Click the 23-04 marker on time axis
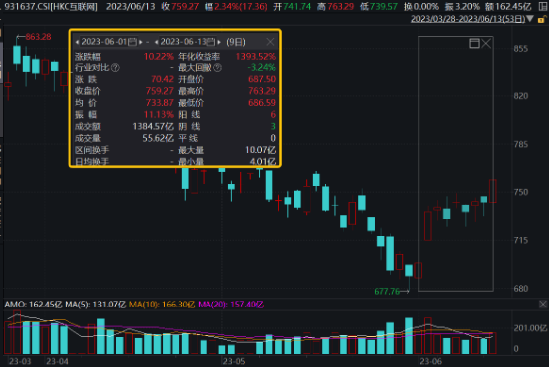This screenshot has height=368, width=550. tap(58, 361)
